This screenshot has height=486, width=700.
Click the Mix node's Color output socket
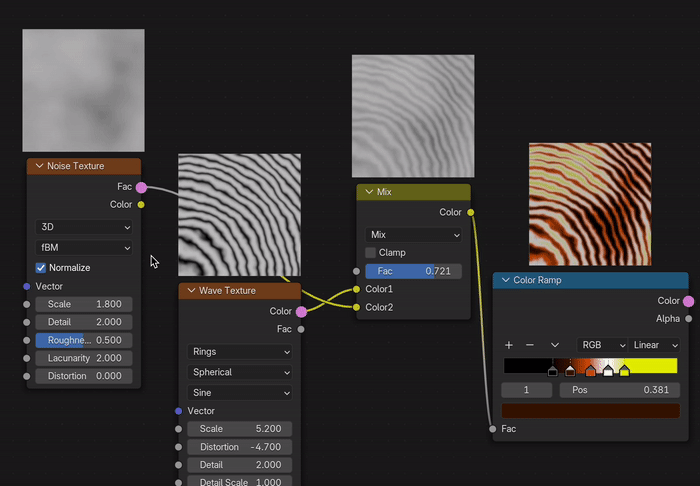tap(471, 212)
